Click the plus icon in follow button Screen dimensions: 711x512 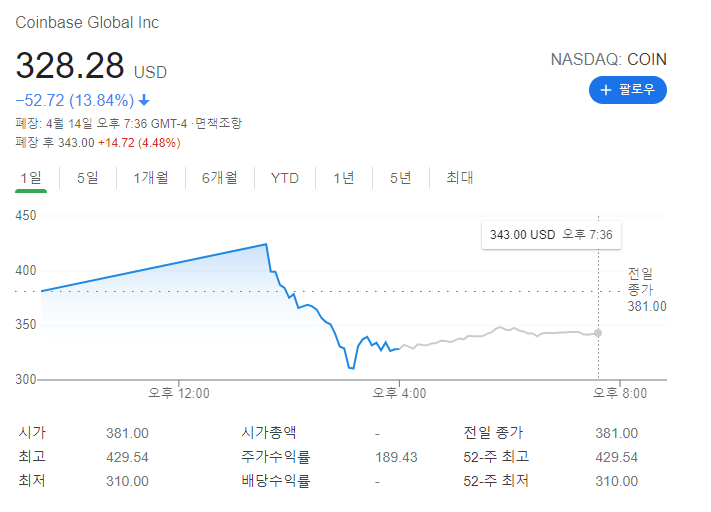(x=605, y=90)
